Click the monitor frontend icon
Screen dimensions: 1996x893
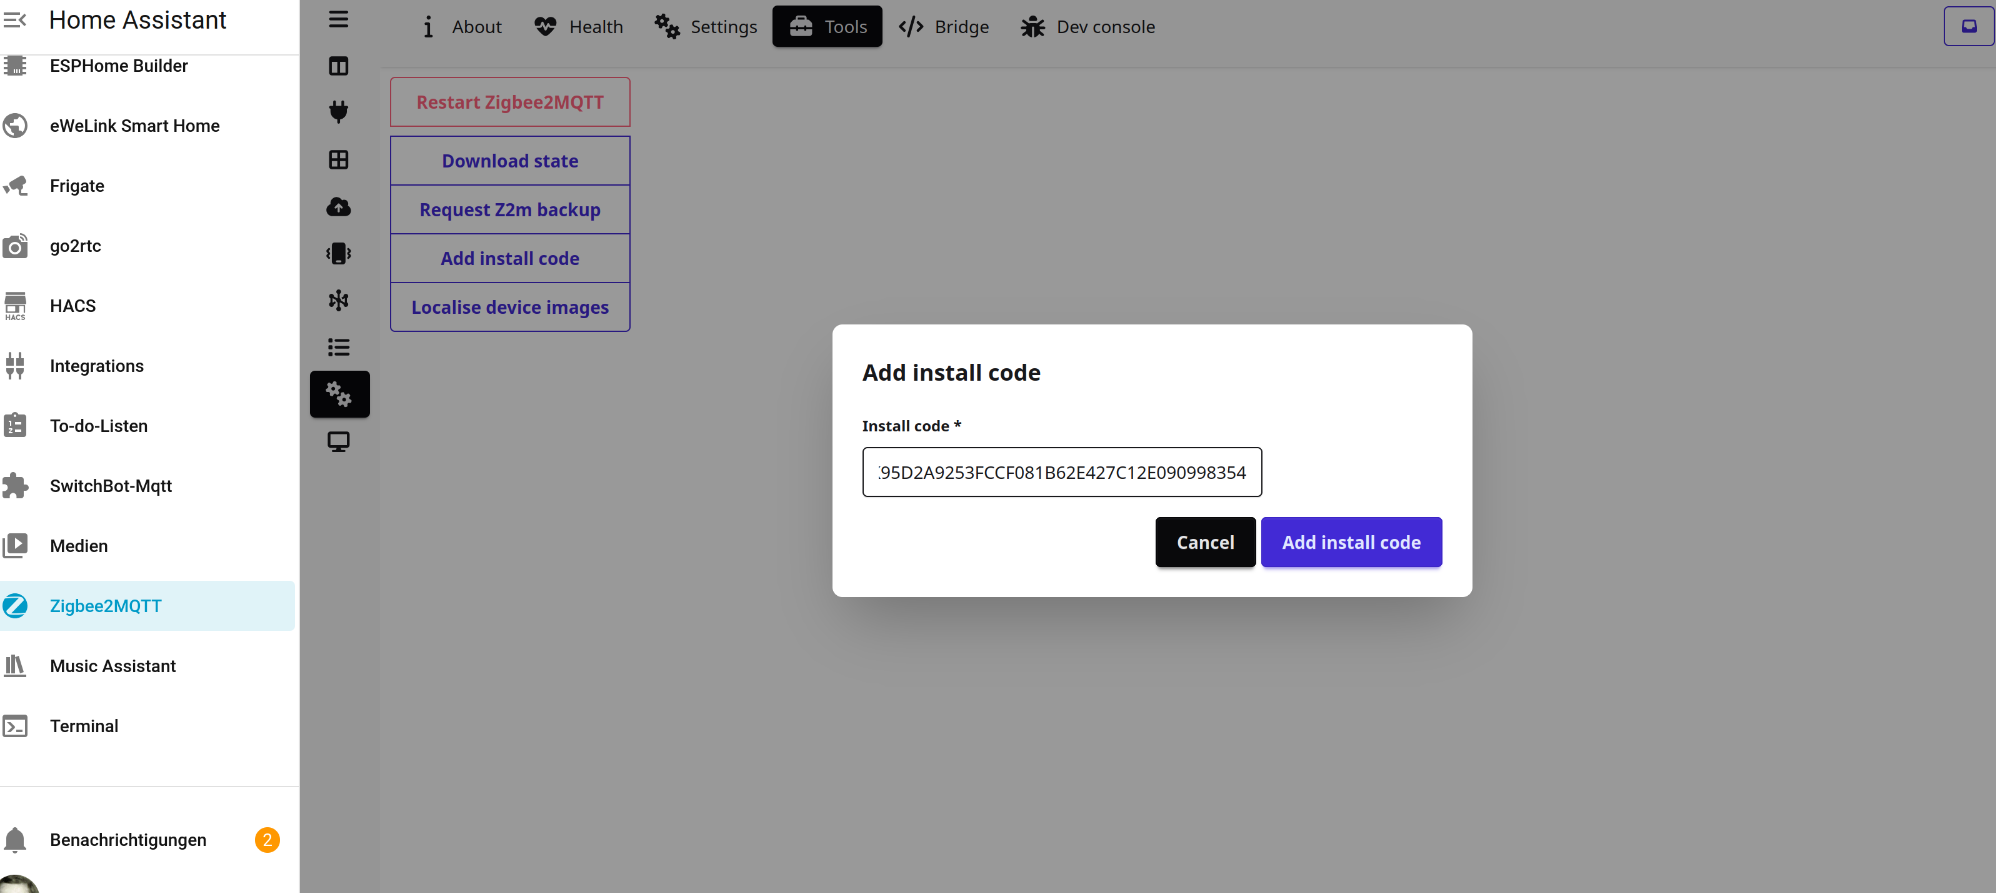(339, 441)
